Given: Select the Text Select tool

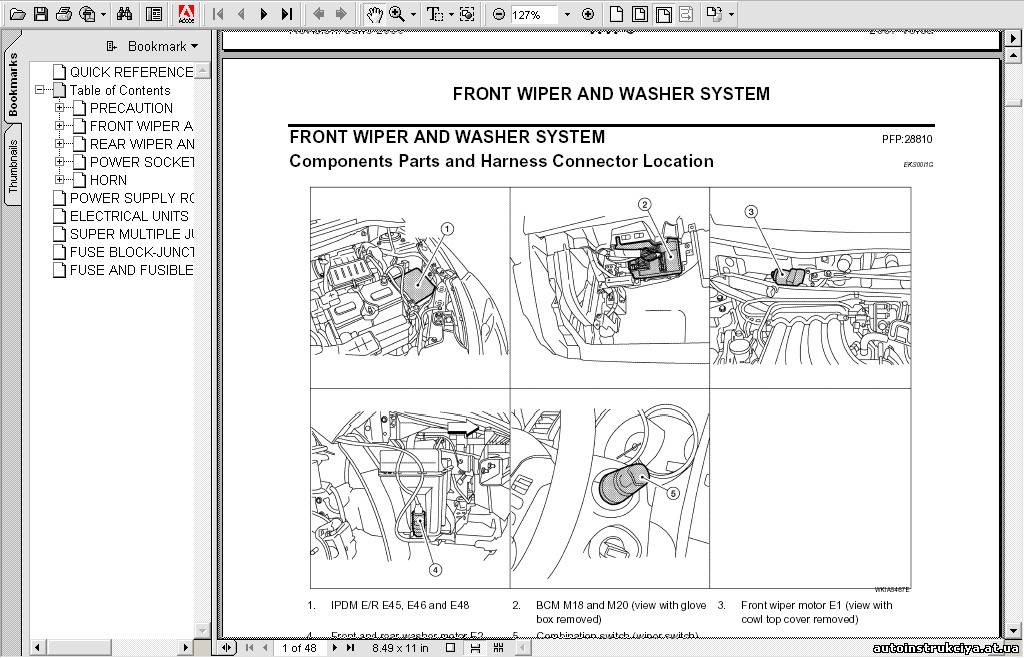Looking at the screenshot, I should tap(434, 14).
